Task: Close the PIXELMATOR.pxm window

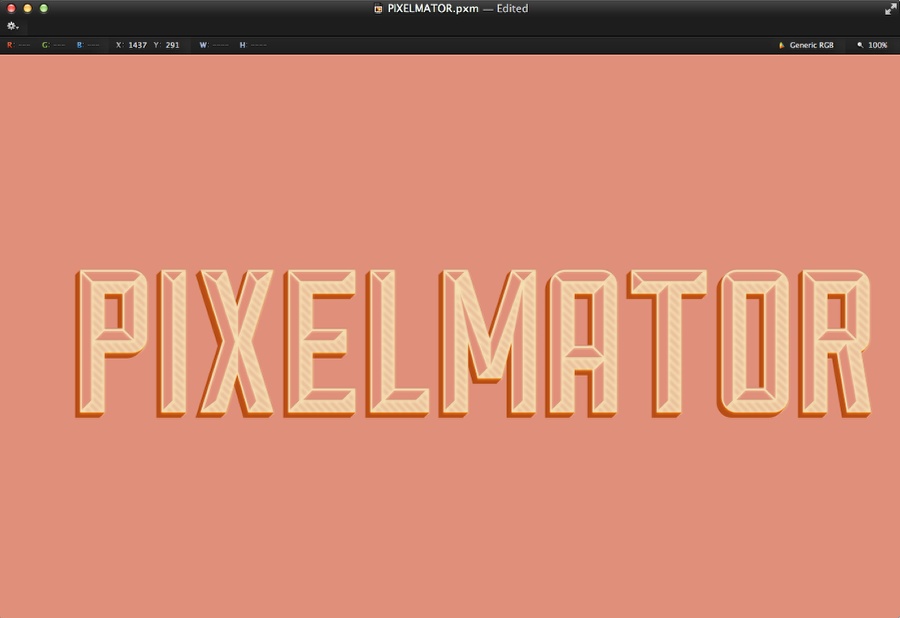Action: pos(11,9)
